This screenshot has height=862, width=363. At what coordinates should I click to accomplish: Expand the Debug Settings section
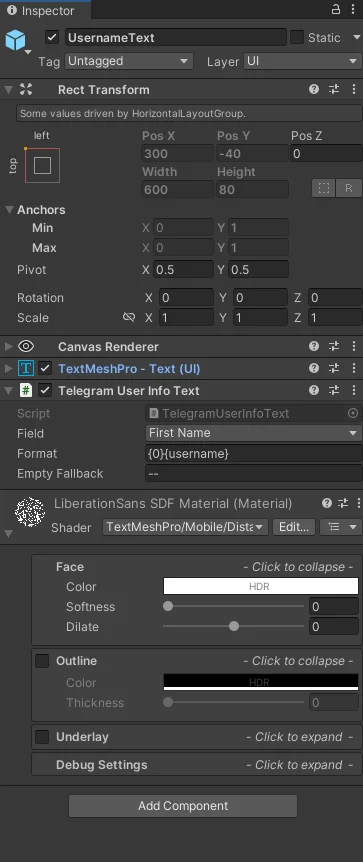pos(196,765)
